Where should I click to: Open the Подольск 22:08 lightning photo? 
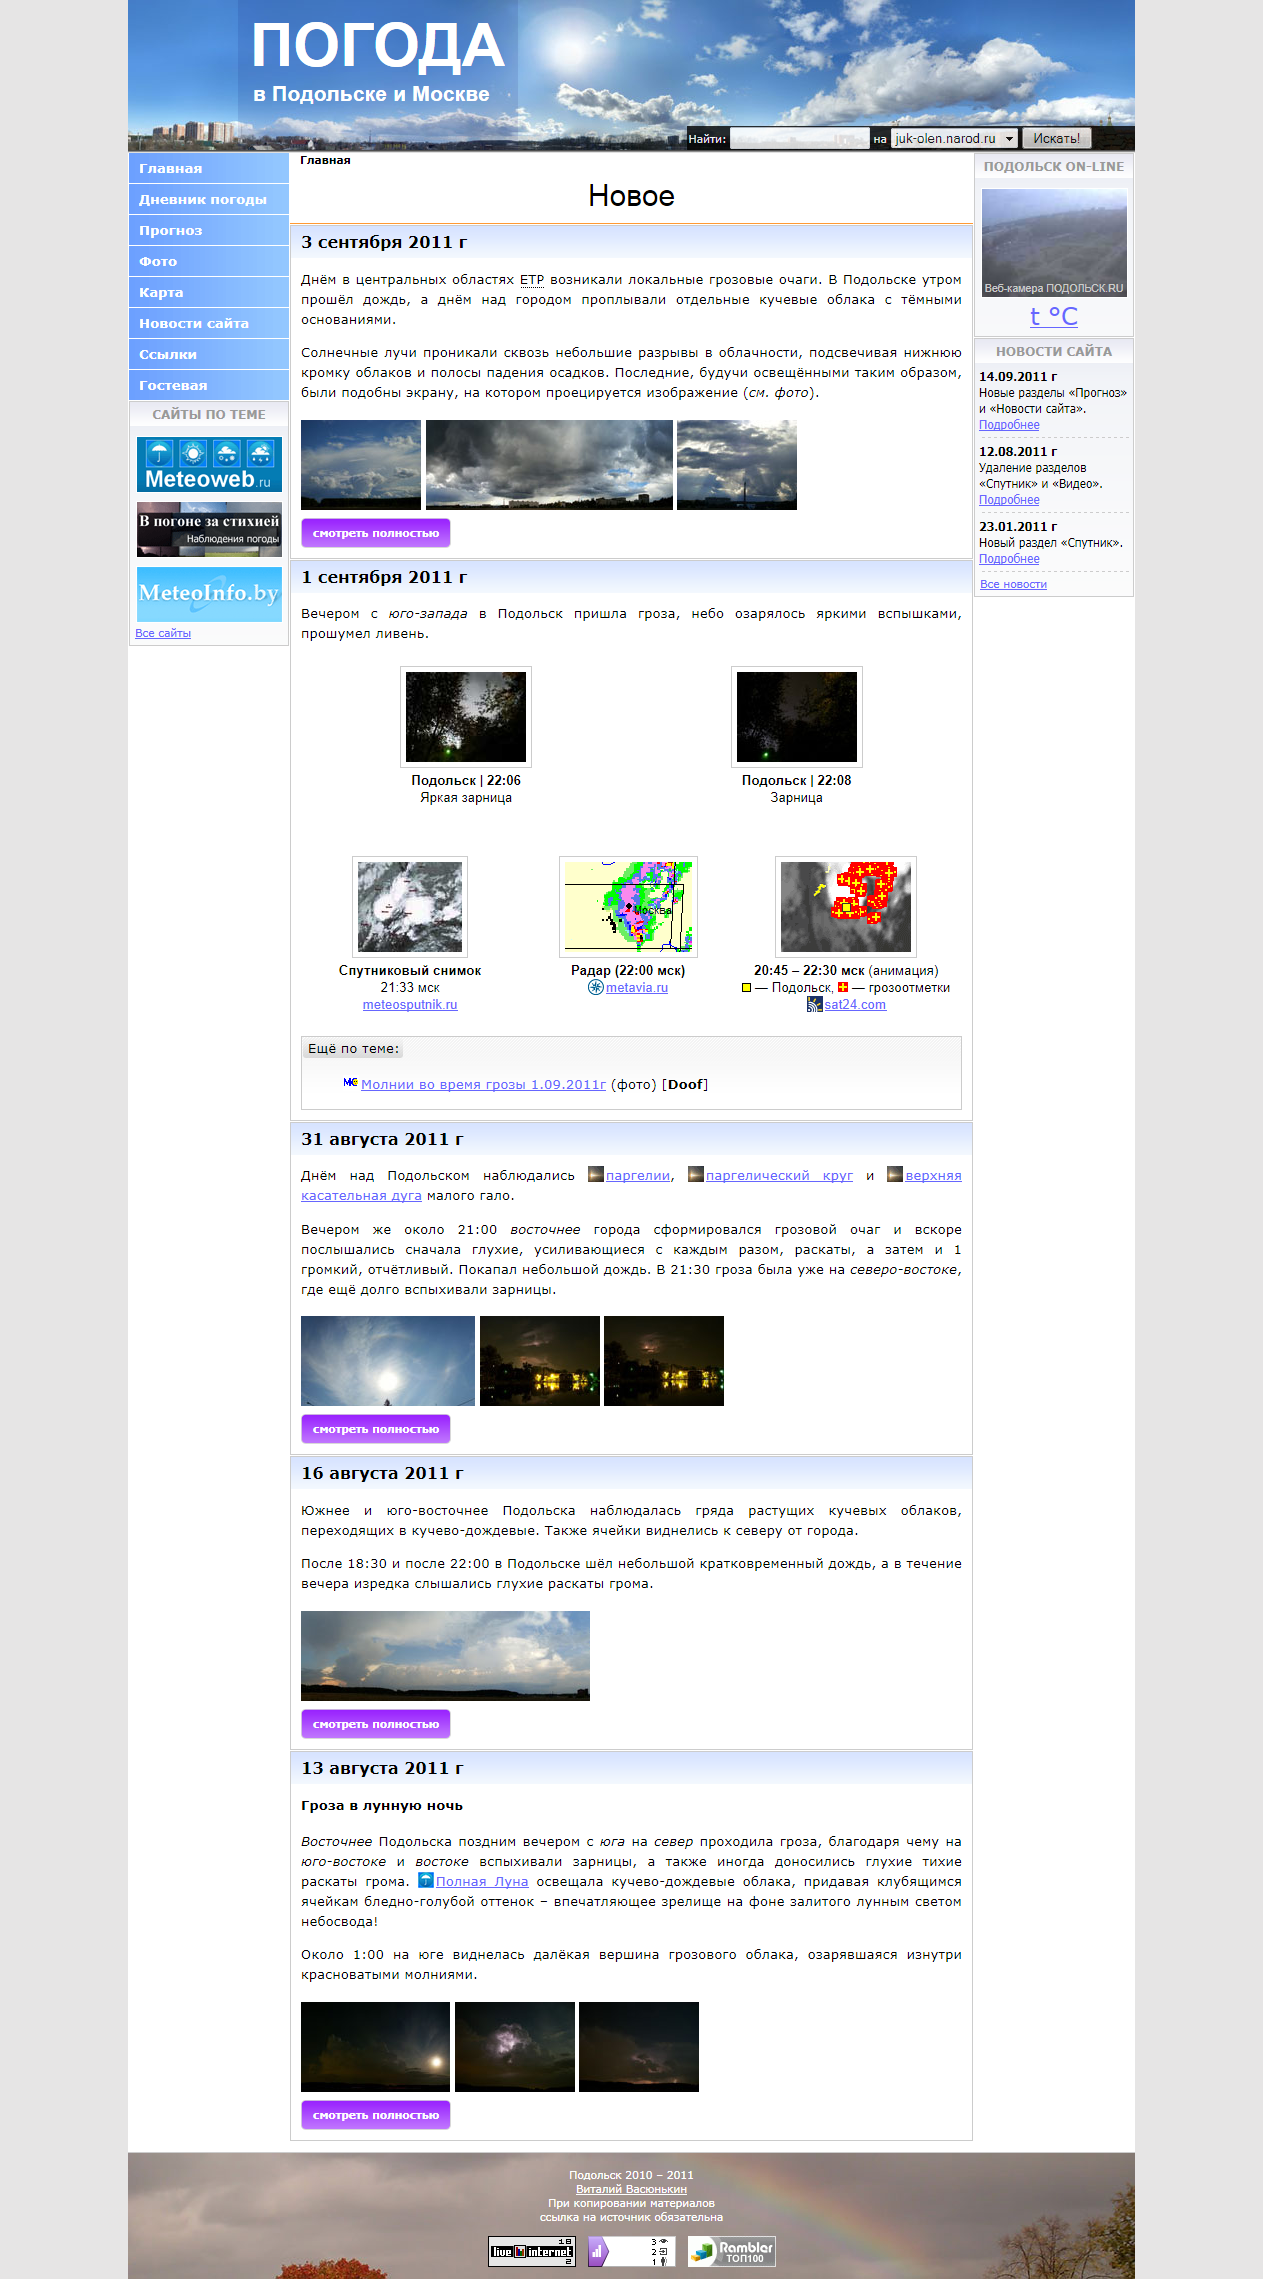(797, 717)
